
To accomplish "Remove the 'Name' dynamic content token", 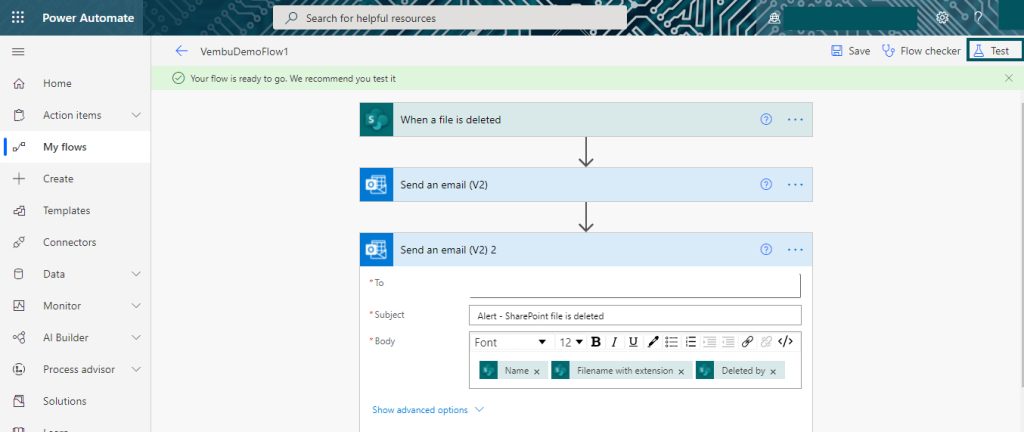I will coord(537,371).
